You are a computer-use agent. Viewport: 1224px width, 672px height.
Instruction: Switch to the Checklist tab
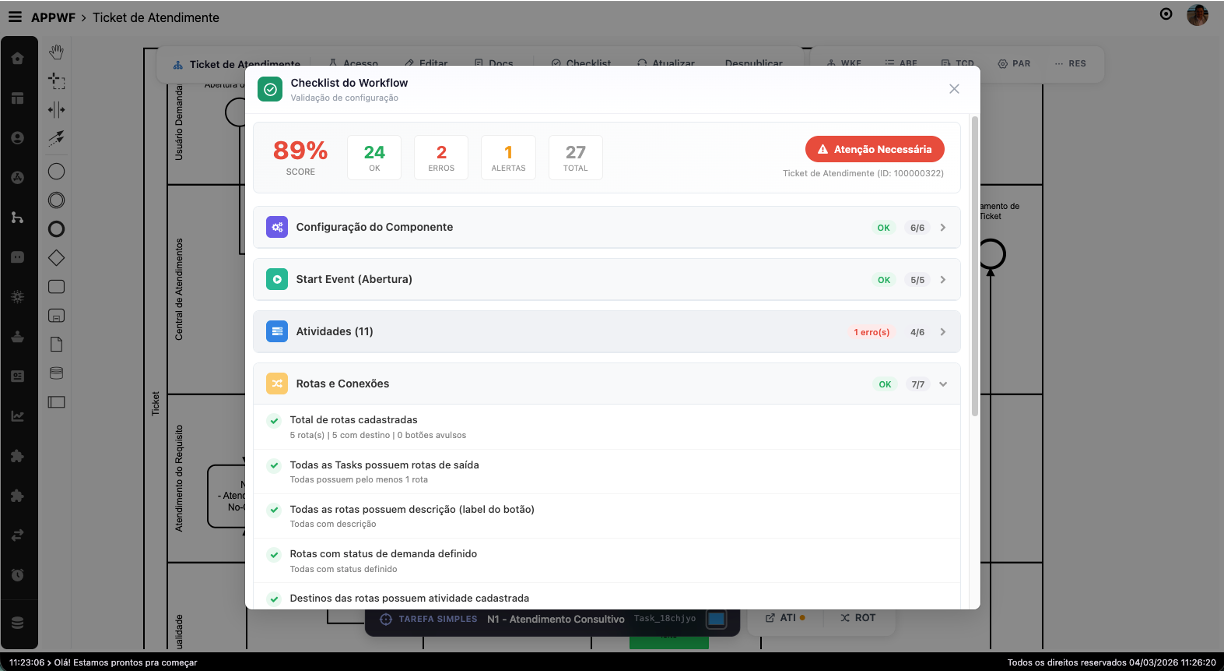pyautogui.click(x=581, y=62)
